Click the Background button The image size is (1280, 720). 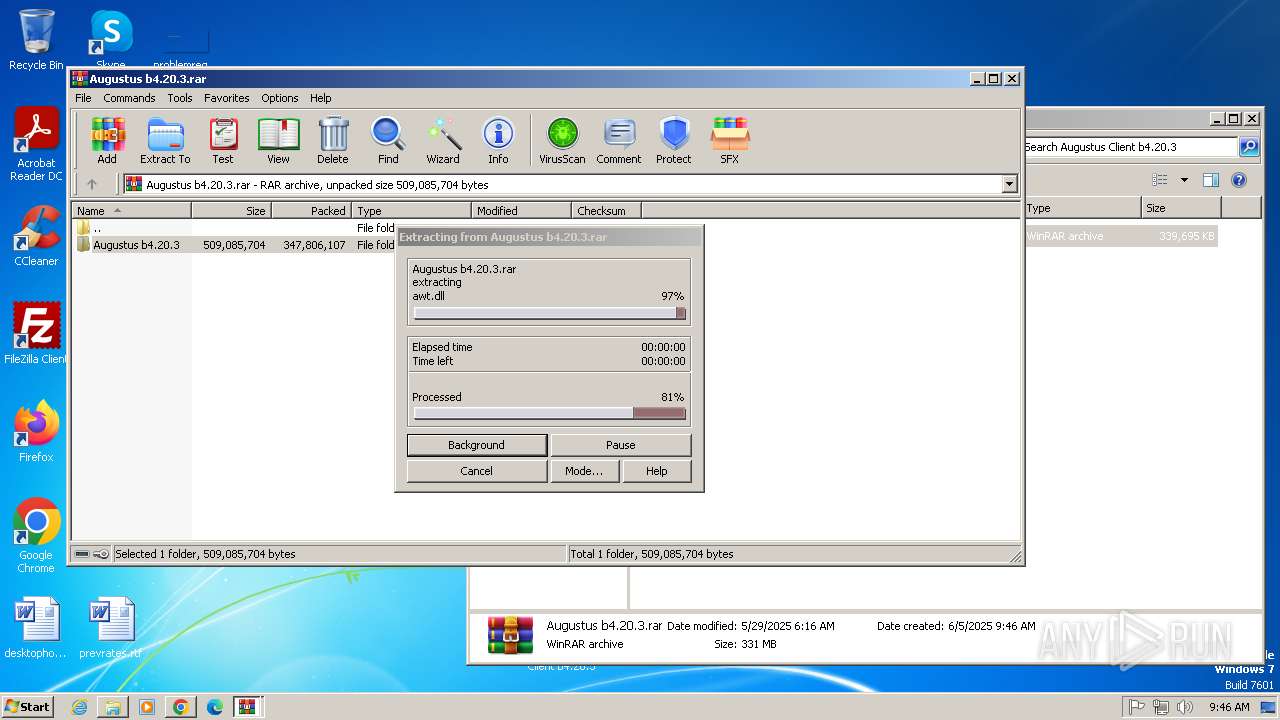point(477,445)
